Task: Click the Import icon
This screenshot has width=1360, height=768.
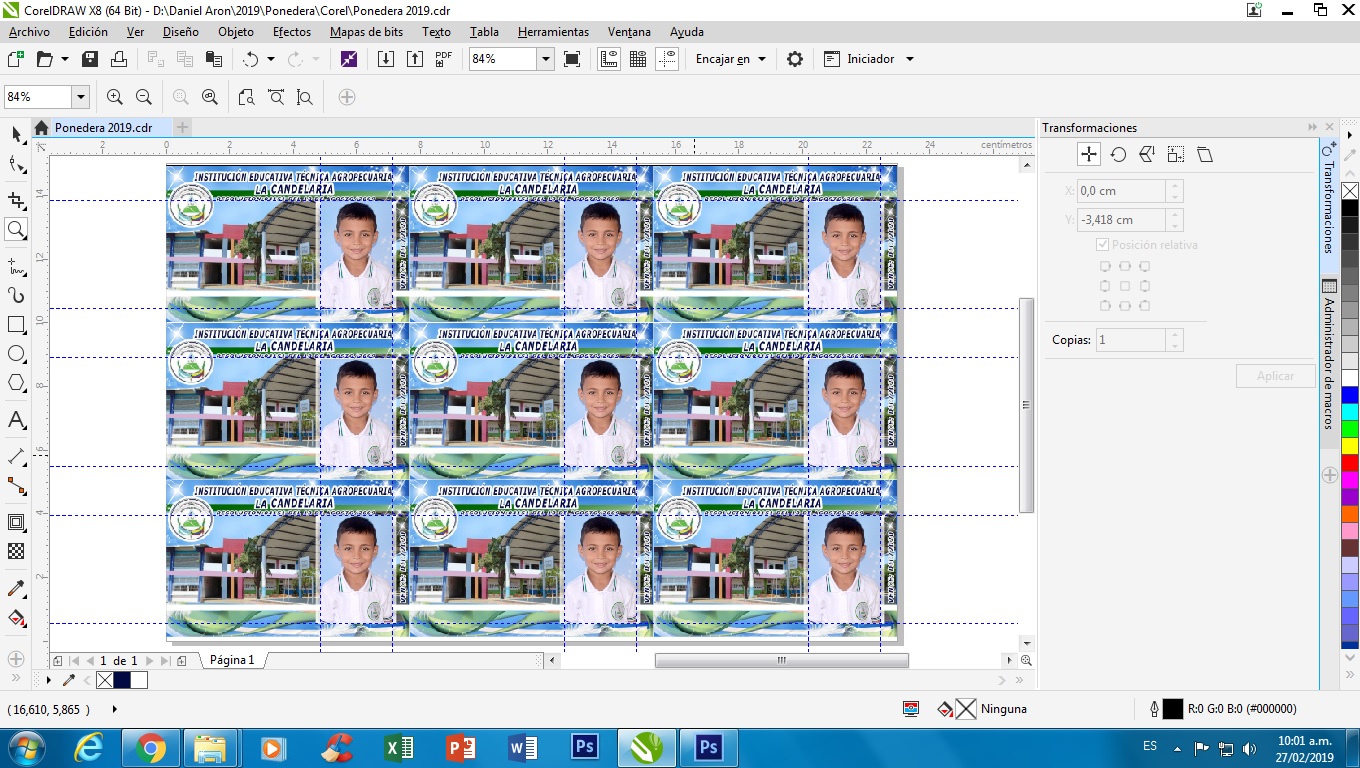Action: tap(386, 59)
